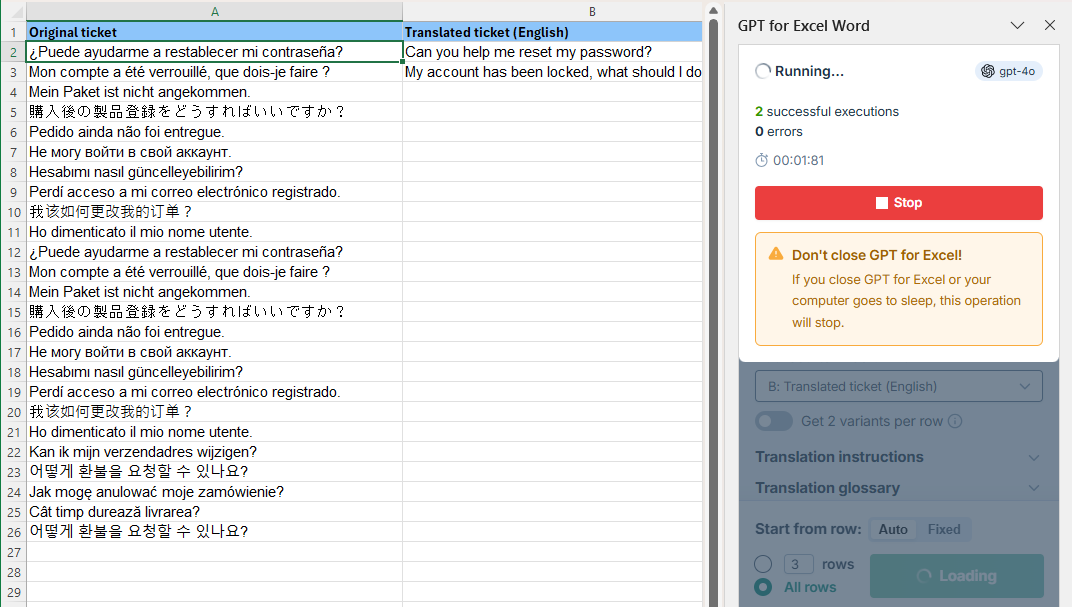1072x607 pixels.
Task: Select cell 'Can you help me reset my password?'
Action: coord(552,52)
